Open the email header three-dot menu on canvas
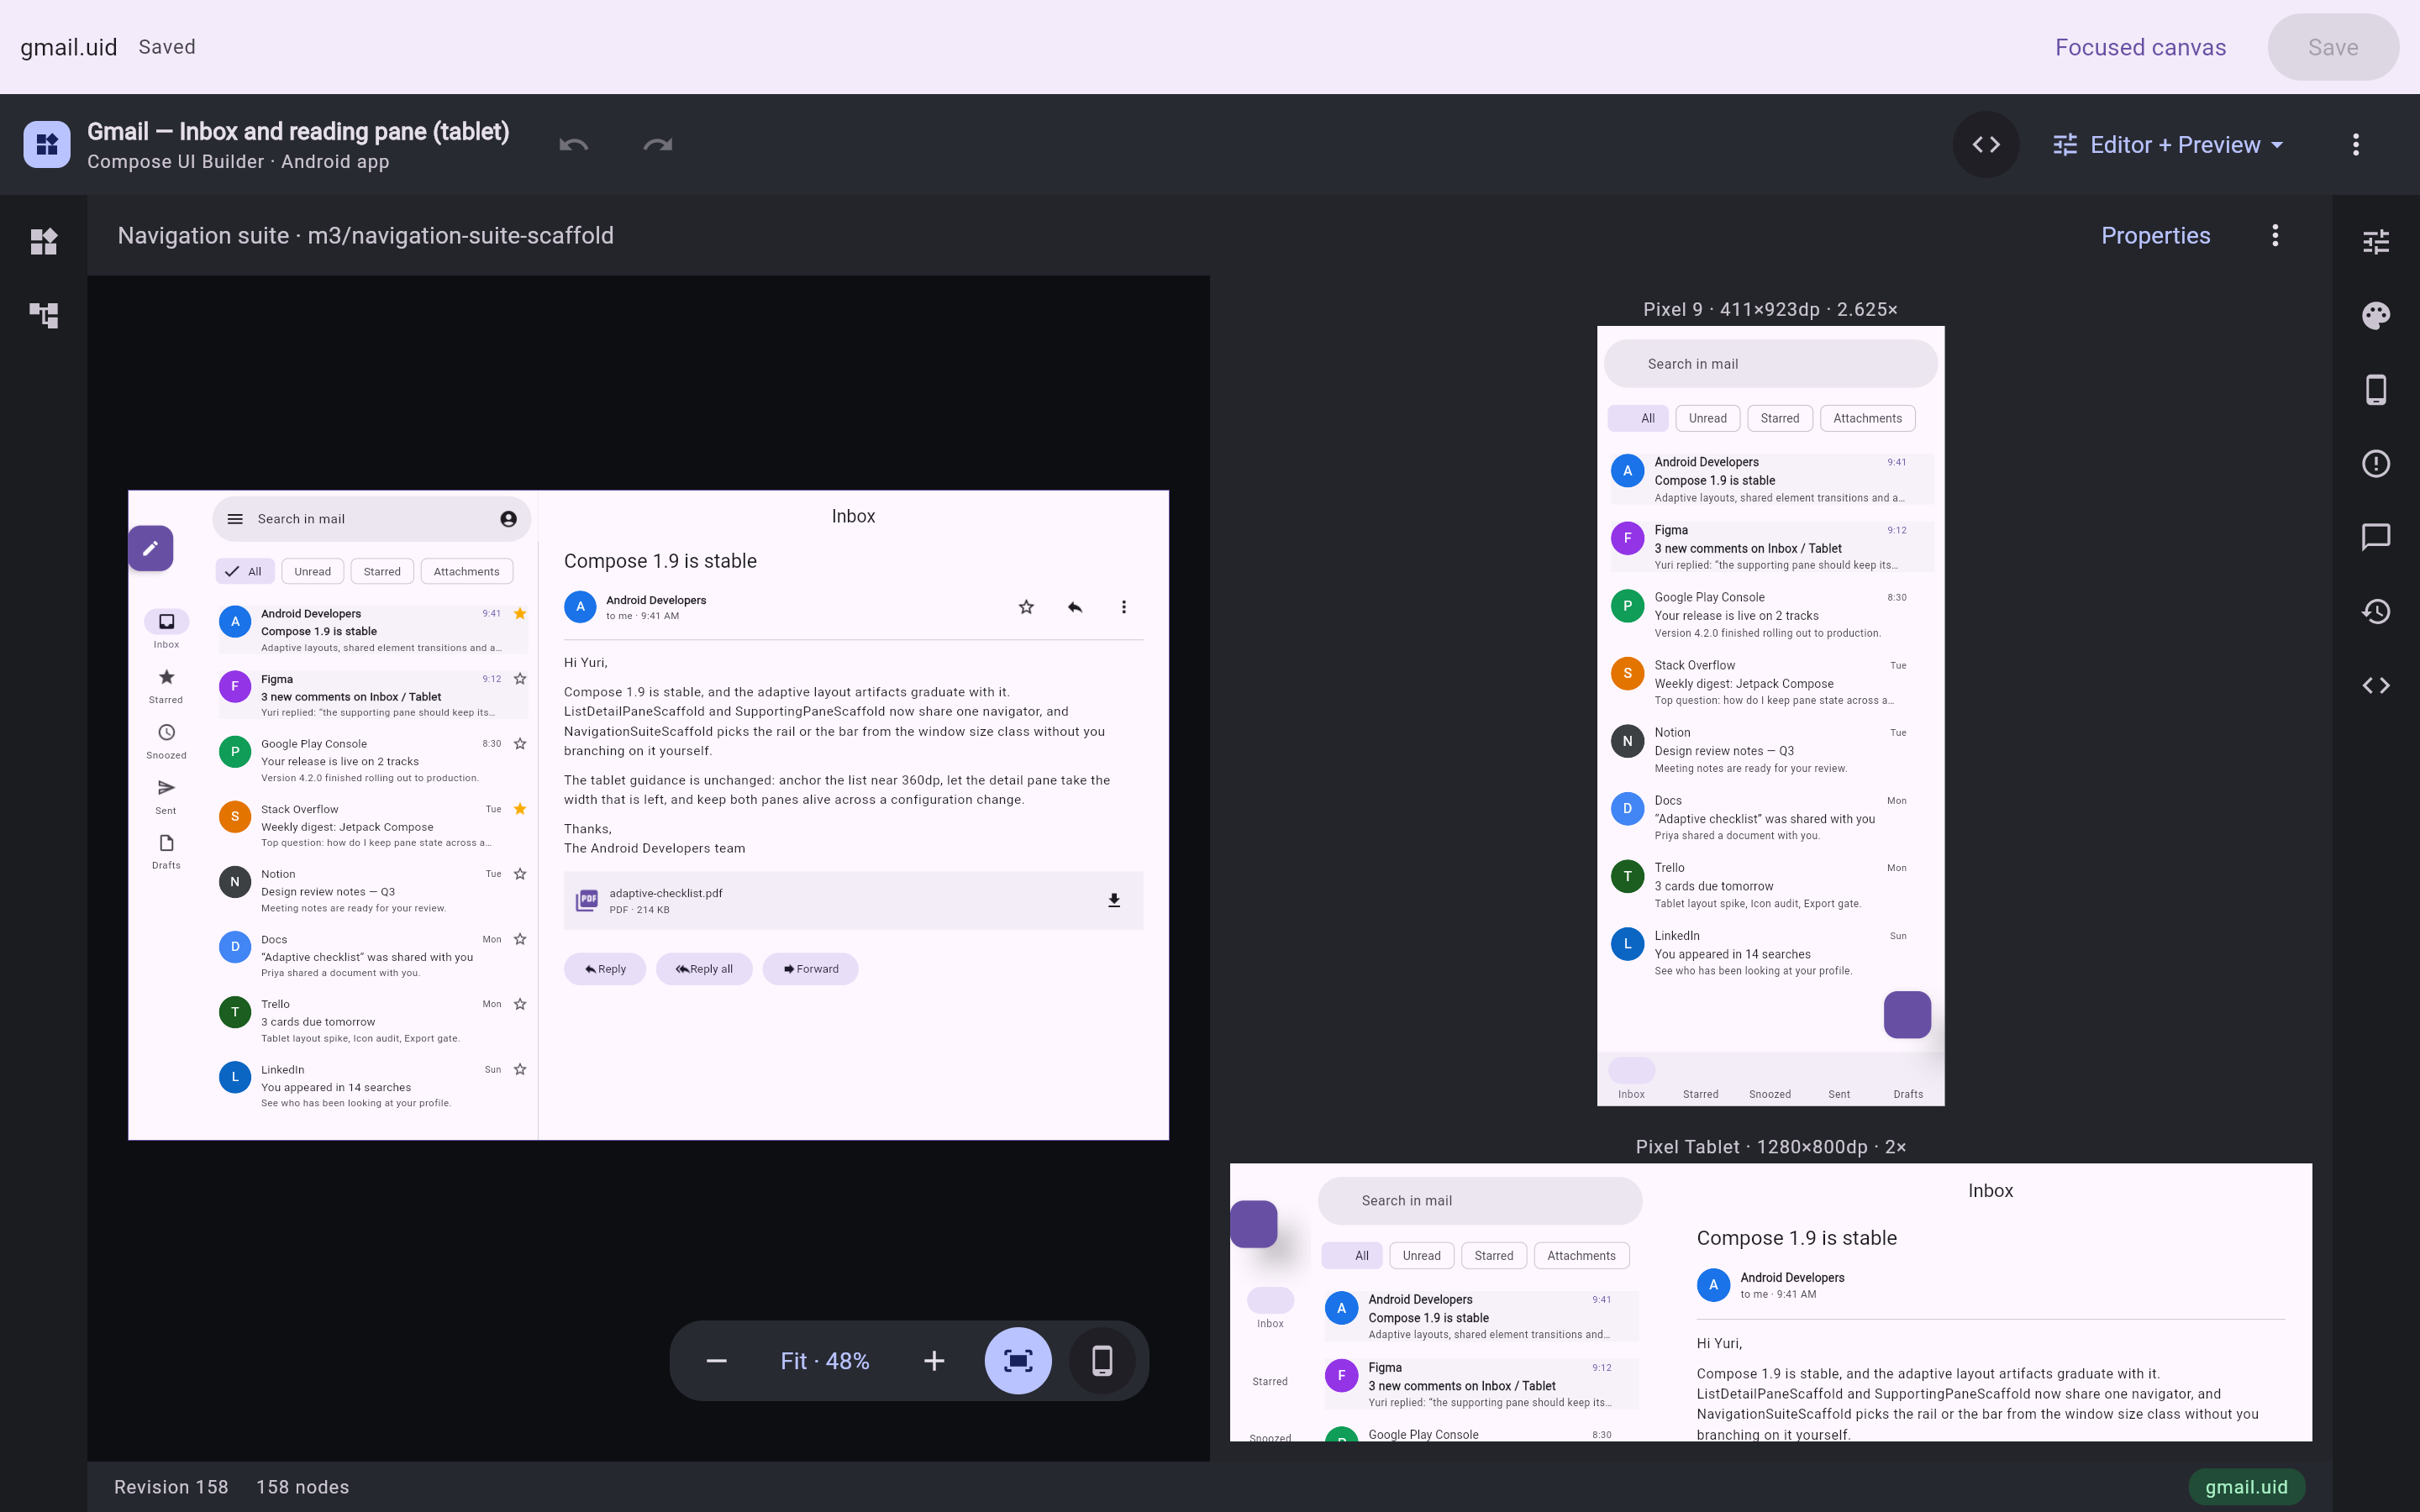The width and height of the screenshot is (2420, 1512). click(x=1123, y=607)
